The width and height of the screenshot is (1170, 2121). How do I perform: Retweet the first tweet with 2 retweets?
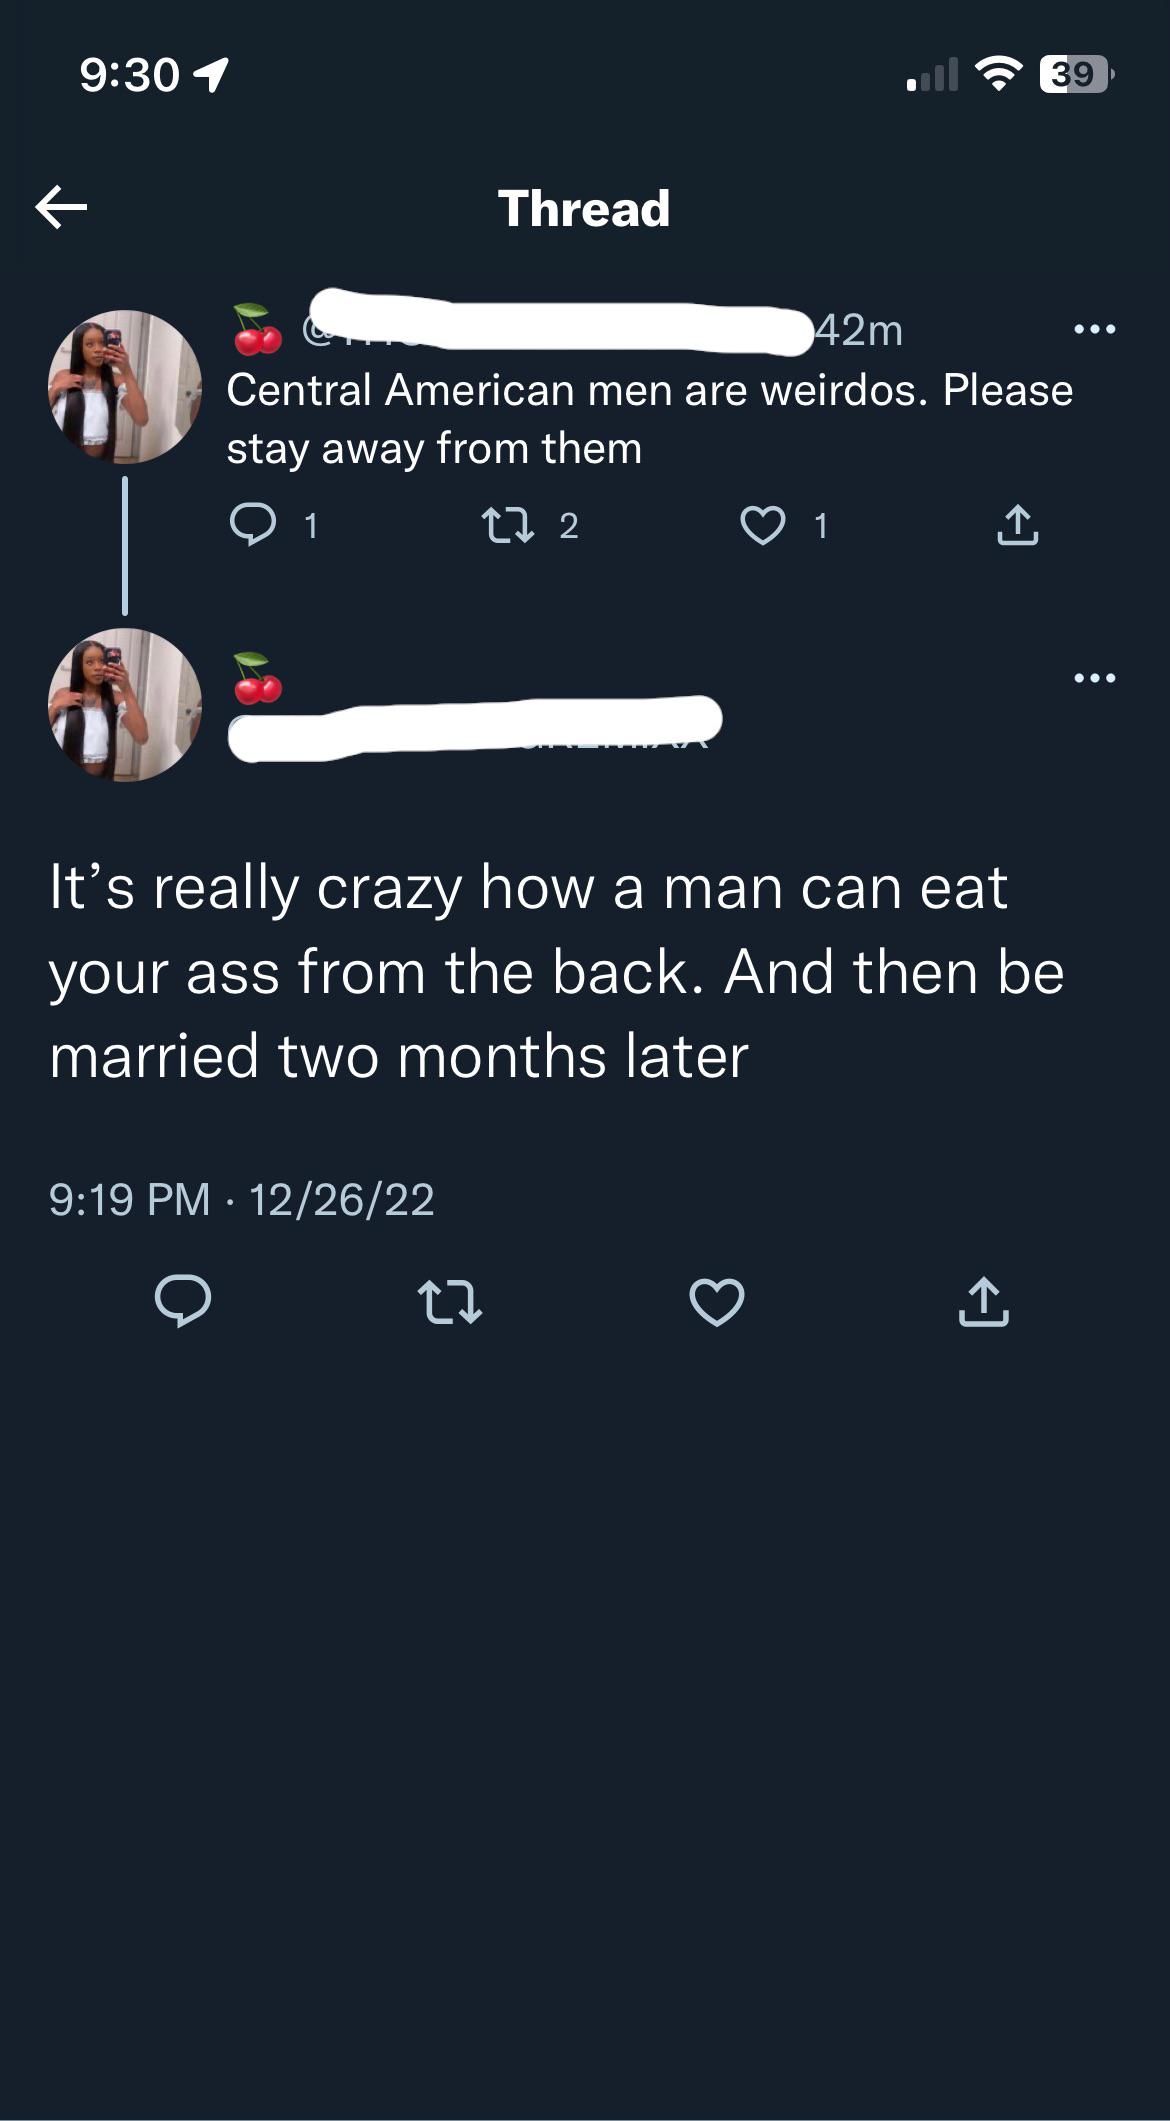click(508, 525)
